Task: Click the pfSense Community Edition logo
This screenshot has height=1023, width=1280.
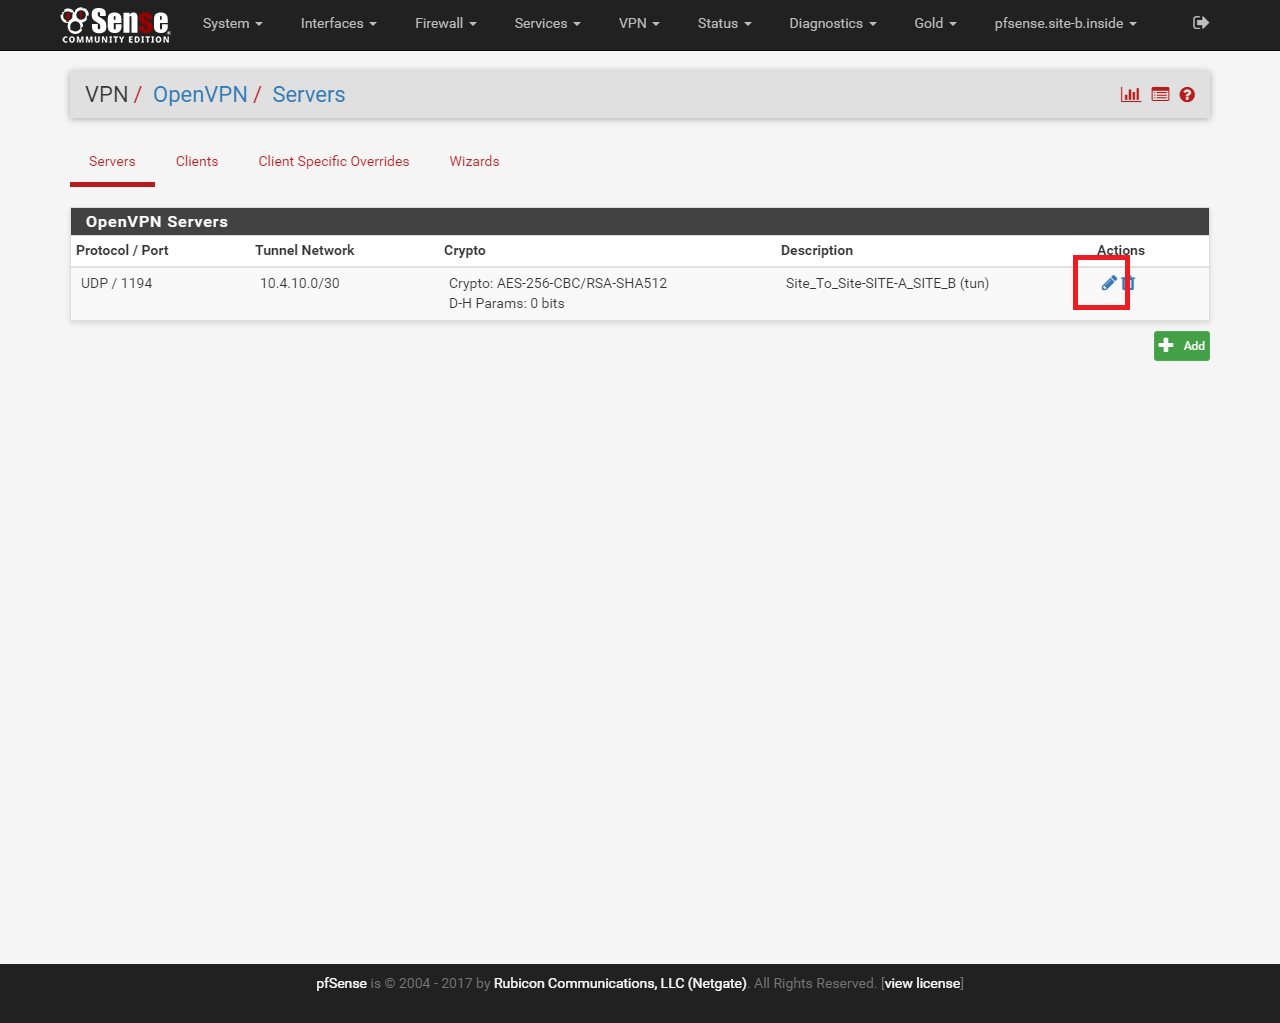Action: pos(116,25)
